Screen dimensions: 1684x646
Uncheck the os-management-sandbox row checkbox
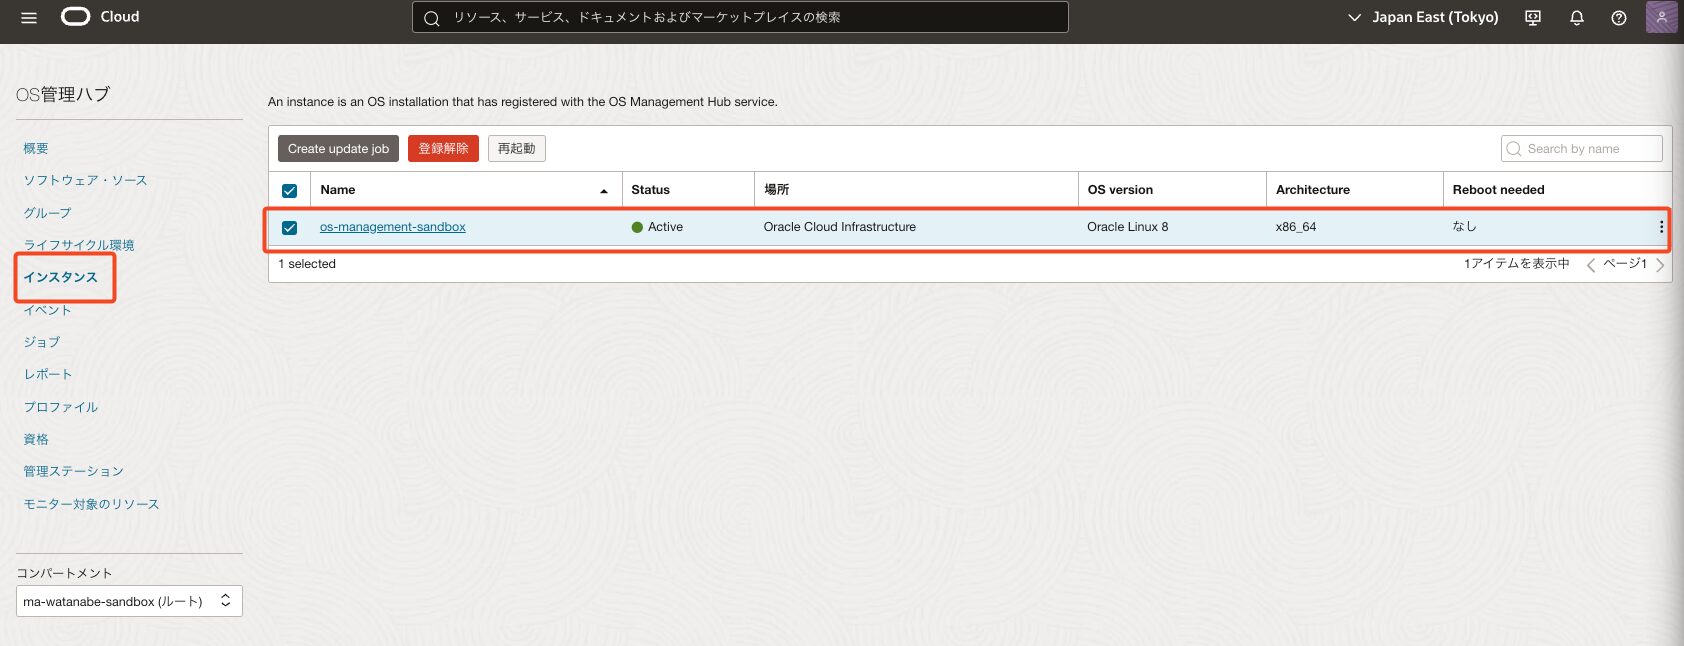tap(290, 228)
